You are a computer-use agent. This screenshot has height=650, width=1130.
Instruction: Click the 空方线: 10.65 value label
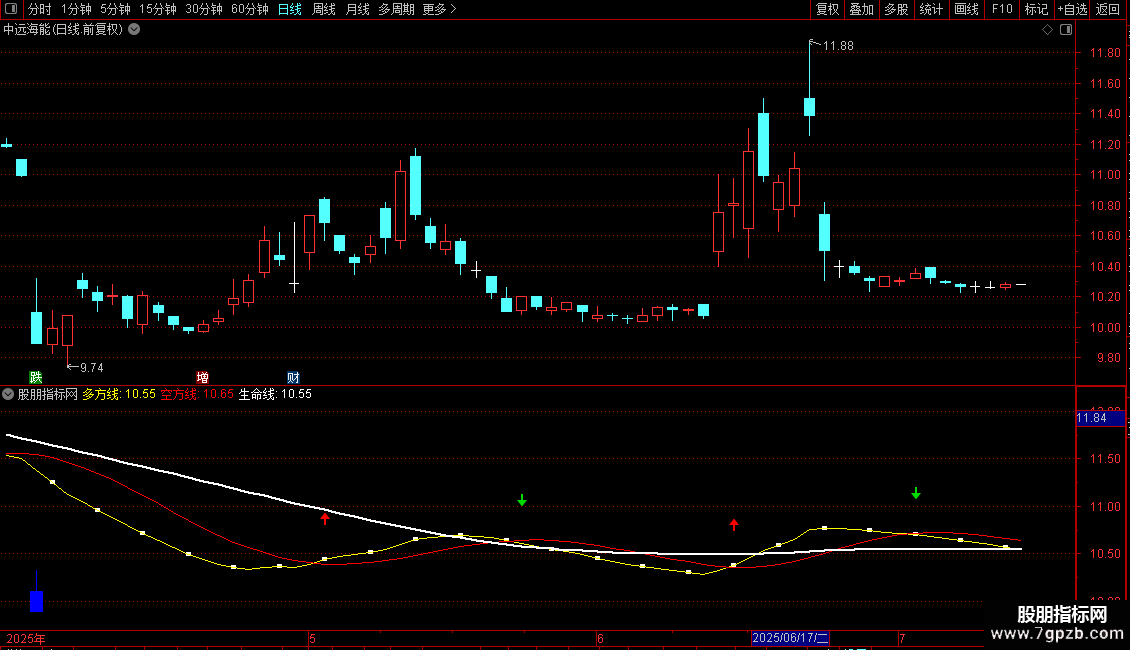pos(197,394)
